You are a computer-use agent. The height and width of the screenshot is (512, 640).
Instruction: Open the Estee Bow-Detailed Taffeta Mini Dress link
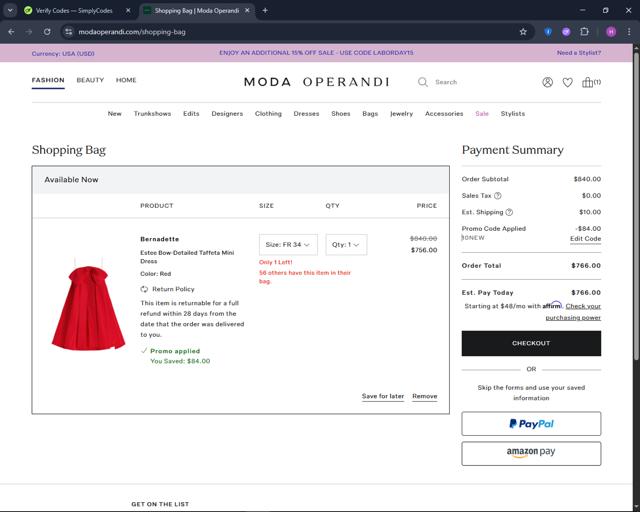187,257
